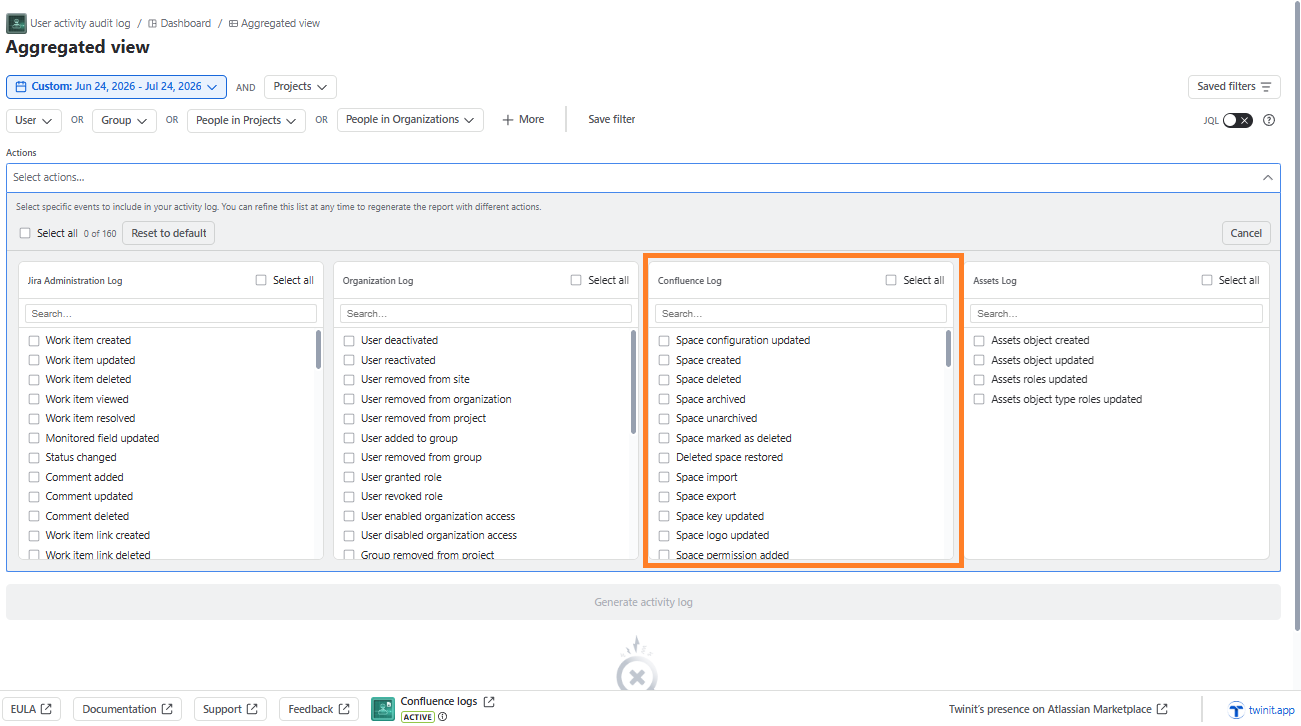Viewport: 1301px width, 726px height.
Task: Click the Twinit logo icon in footer
Action: tap(1236, 710)
